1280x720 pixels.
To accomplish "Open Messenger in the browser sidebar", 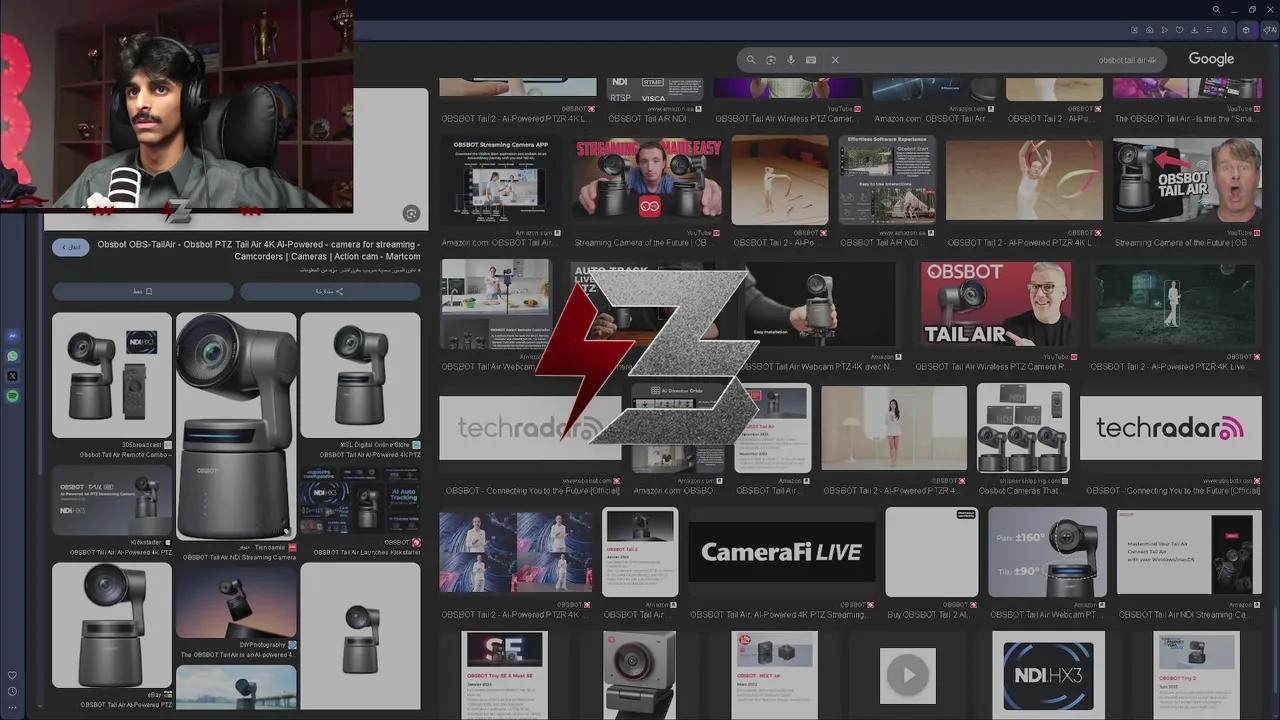I will click(x=12, y=336).
